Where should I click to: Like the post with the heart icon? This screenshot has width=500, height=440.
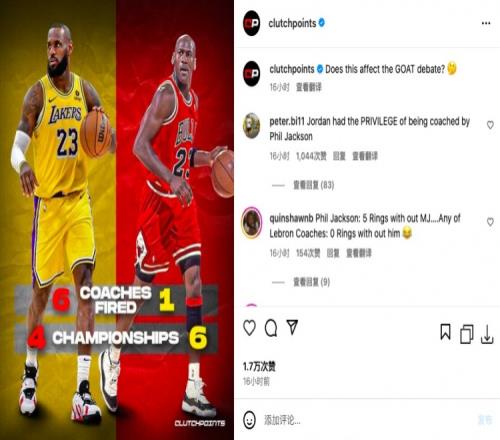click(x=249, y=328)
